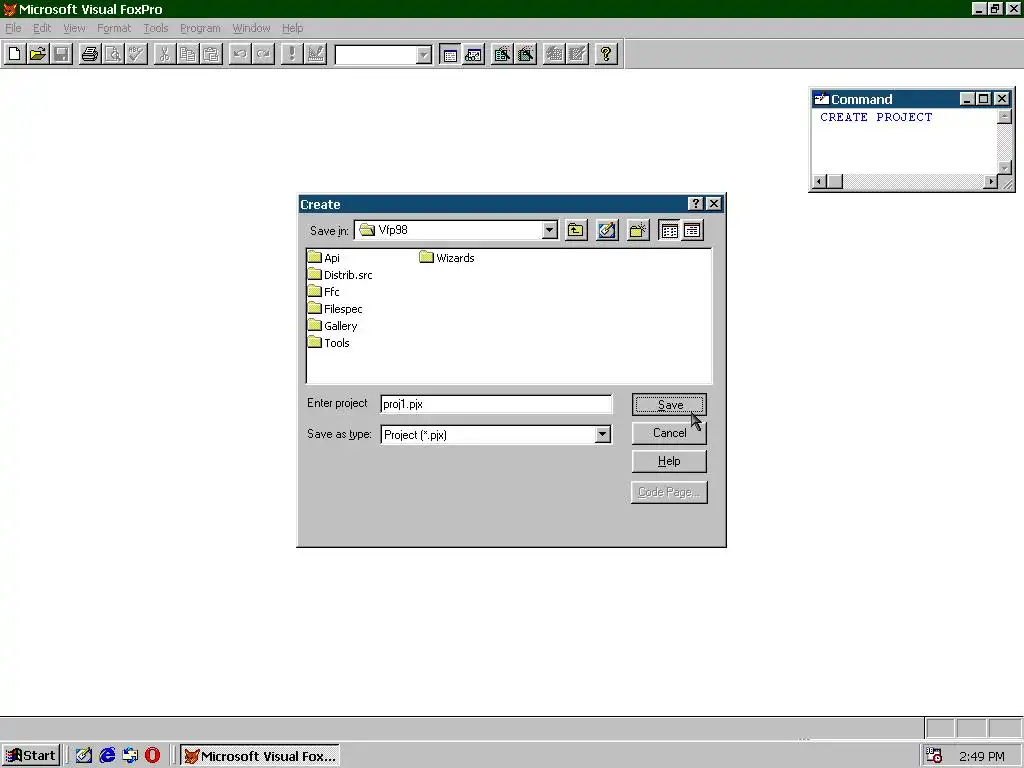Click the View Desktop icon in Create dialog
Viewport: 1024px width, 768px height.
[607, 230]
